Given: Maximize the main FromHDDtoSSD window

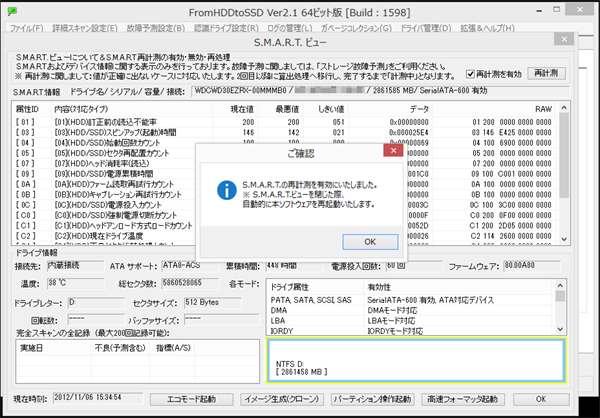Looking at the screenshot, I should pos(557,10).
